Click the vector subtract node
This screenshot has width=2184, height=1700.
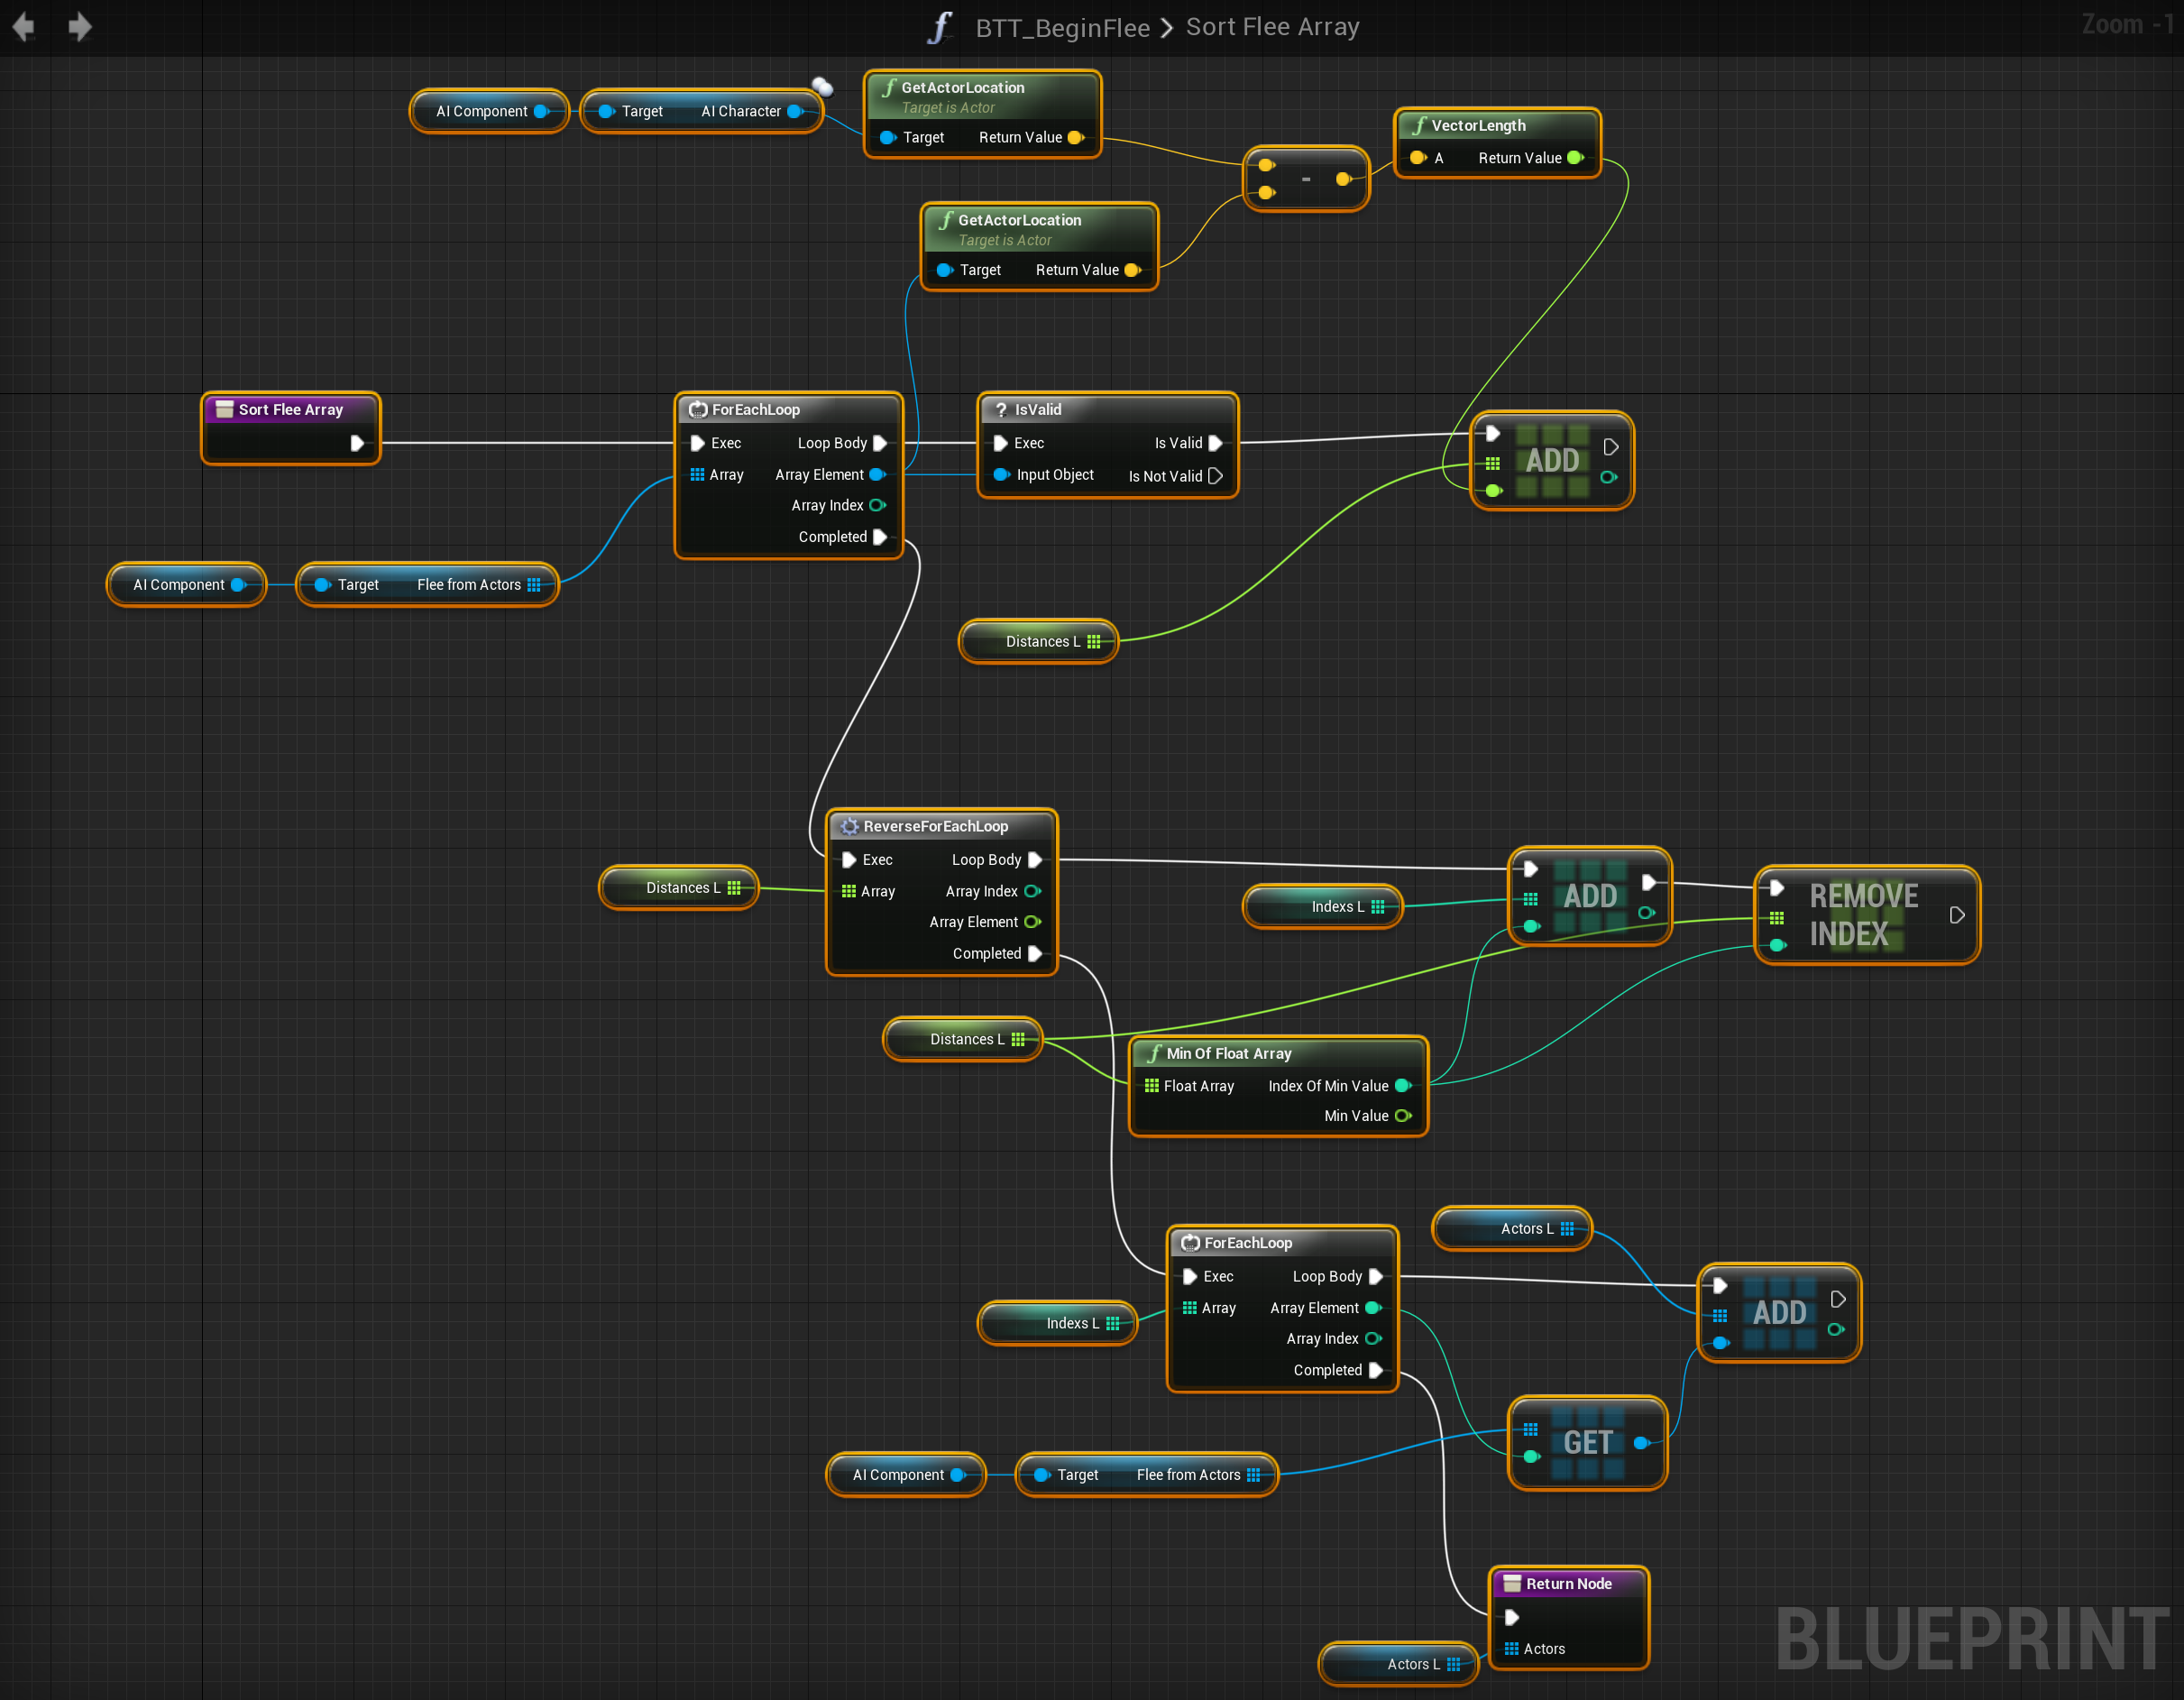(x=1305, y=179)
